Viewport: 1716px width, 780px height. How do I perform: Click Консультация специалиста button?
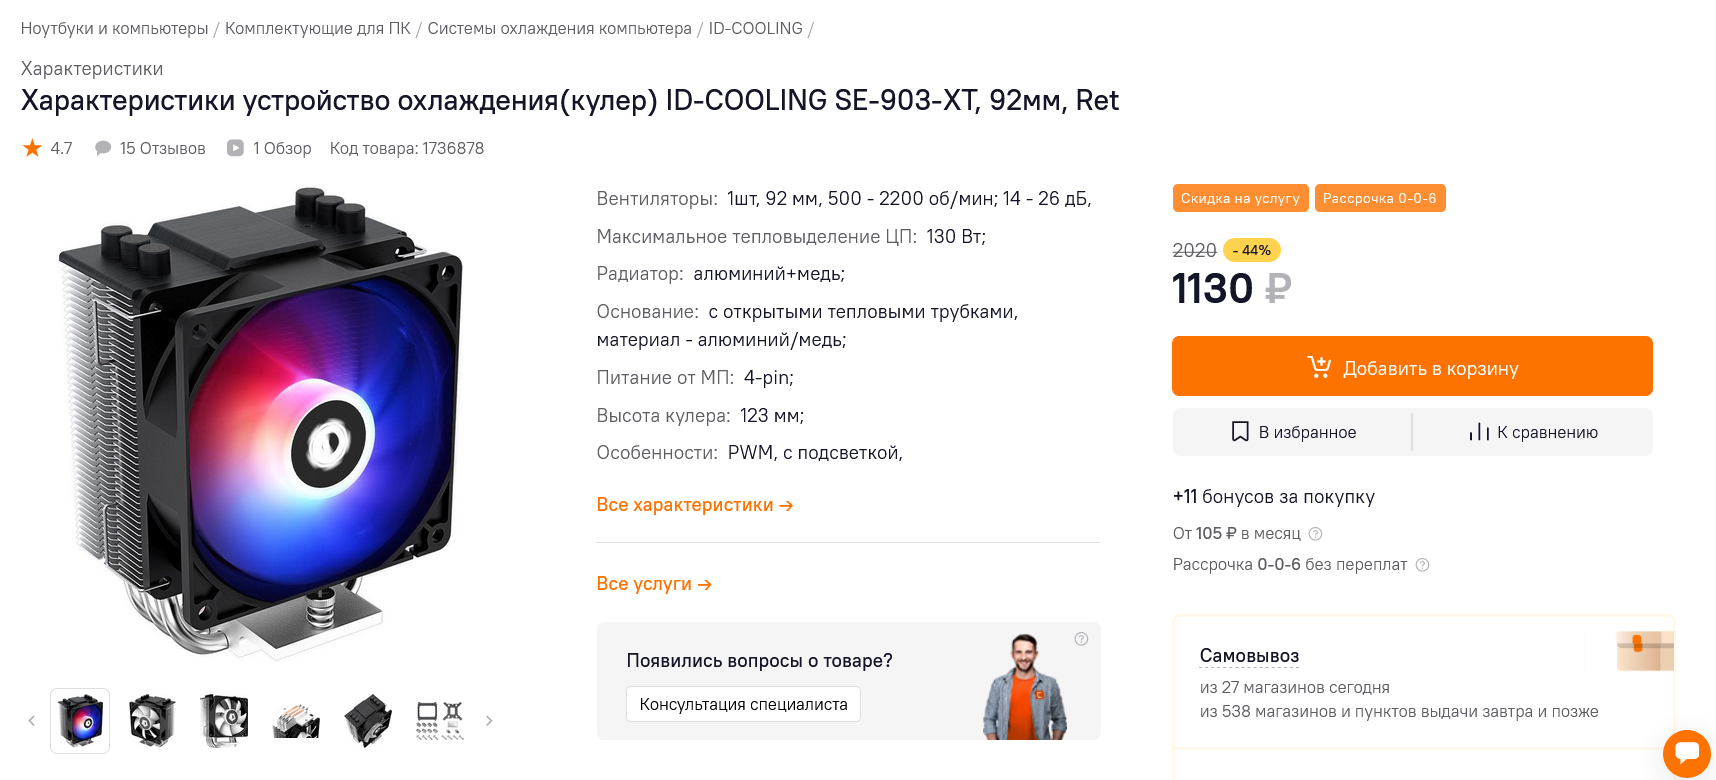743,704
